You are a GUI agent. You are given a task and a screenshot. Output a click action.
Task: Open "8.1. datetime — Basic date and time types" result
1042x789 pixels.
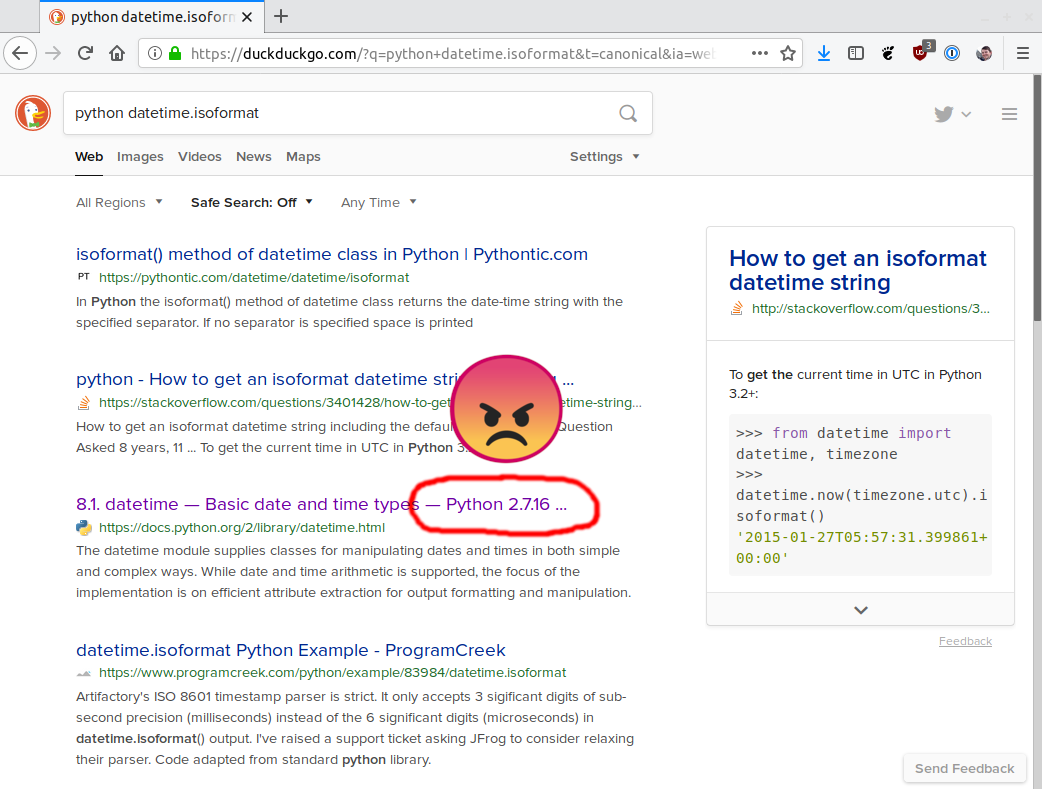click(322, 505)
